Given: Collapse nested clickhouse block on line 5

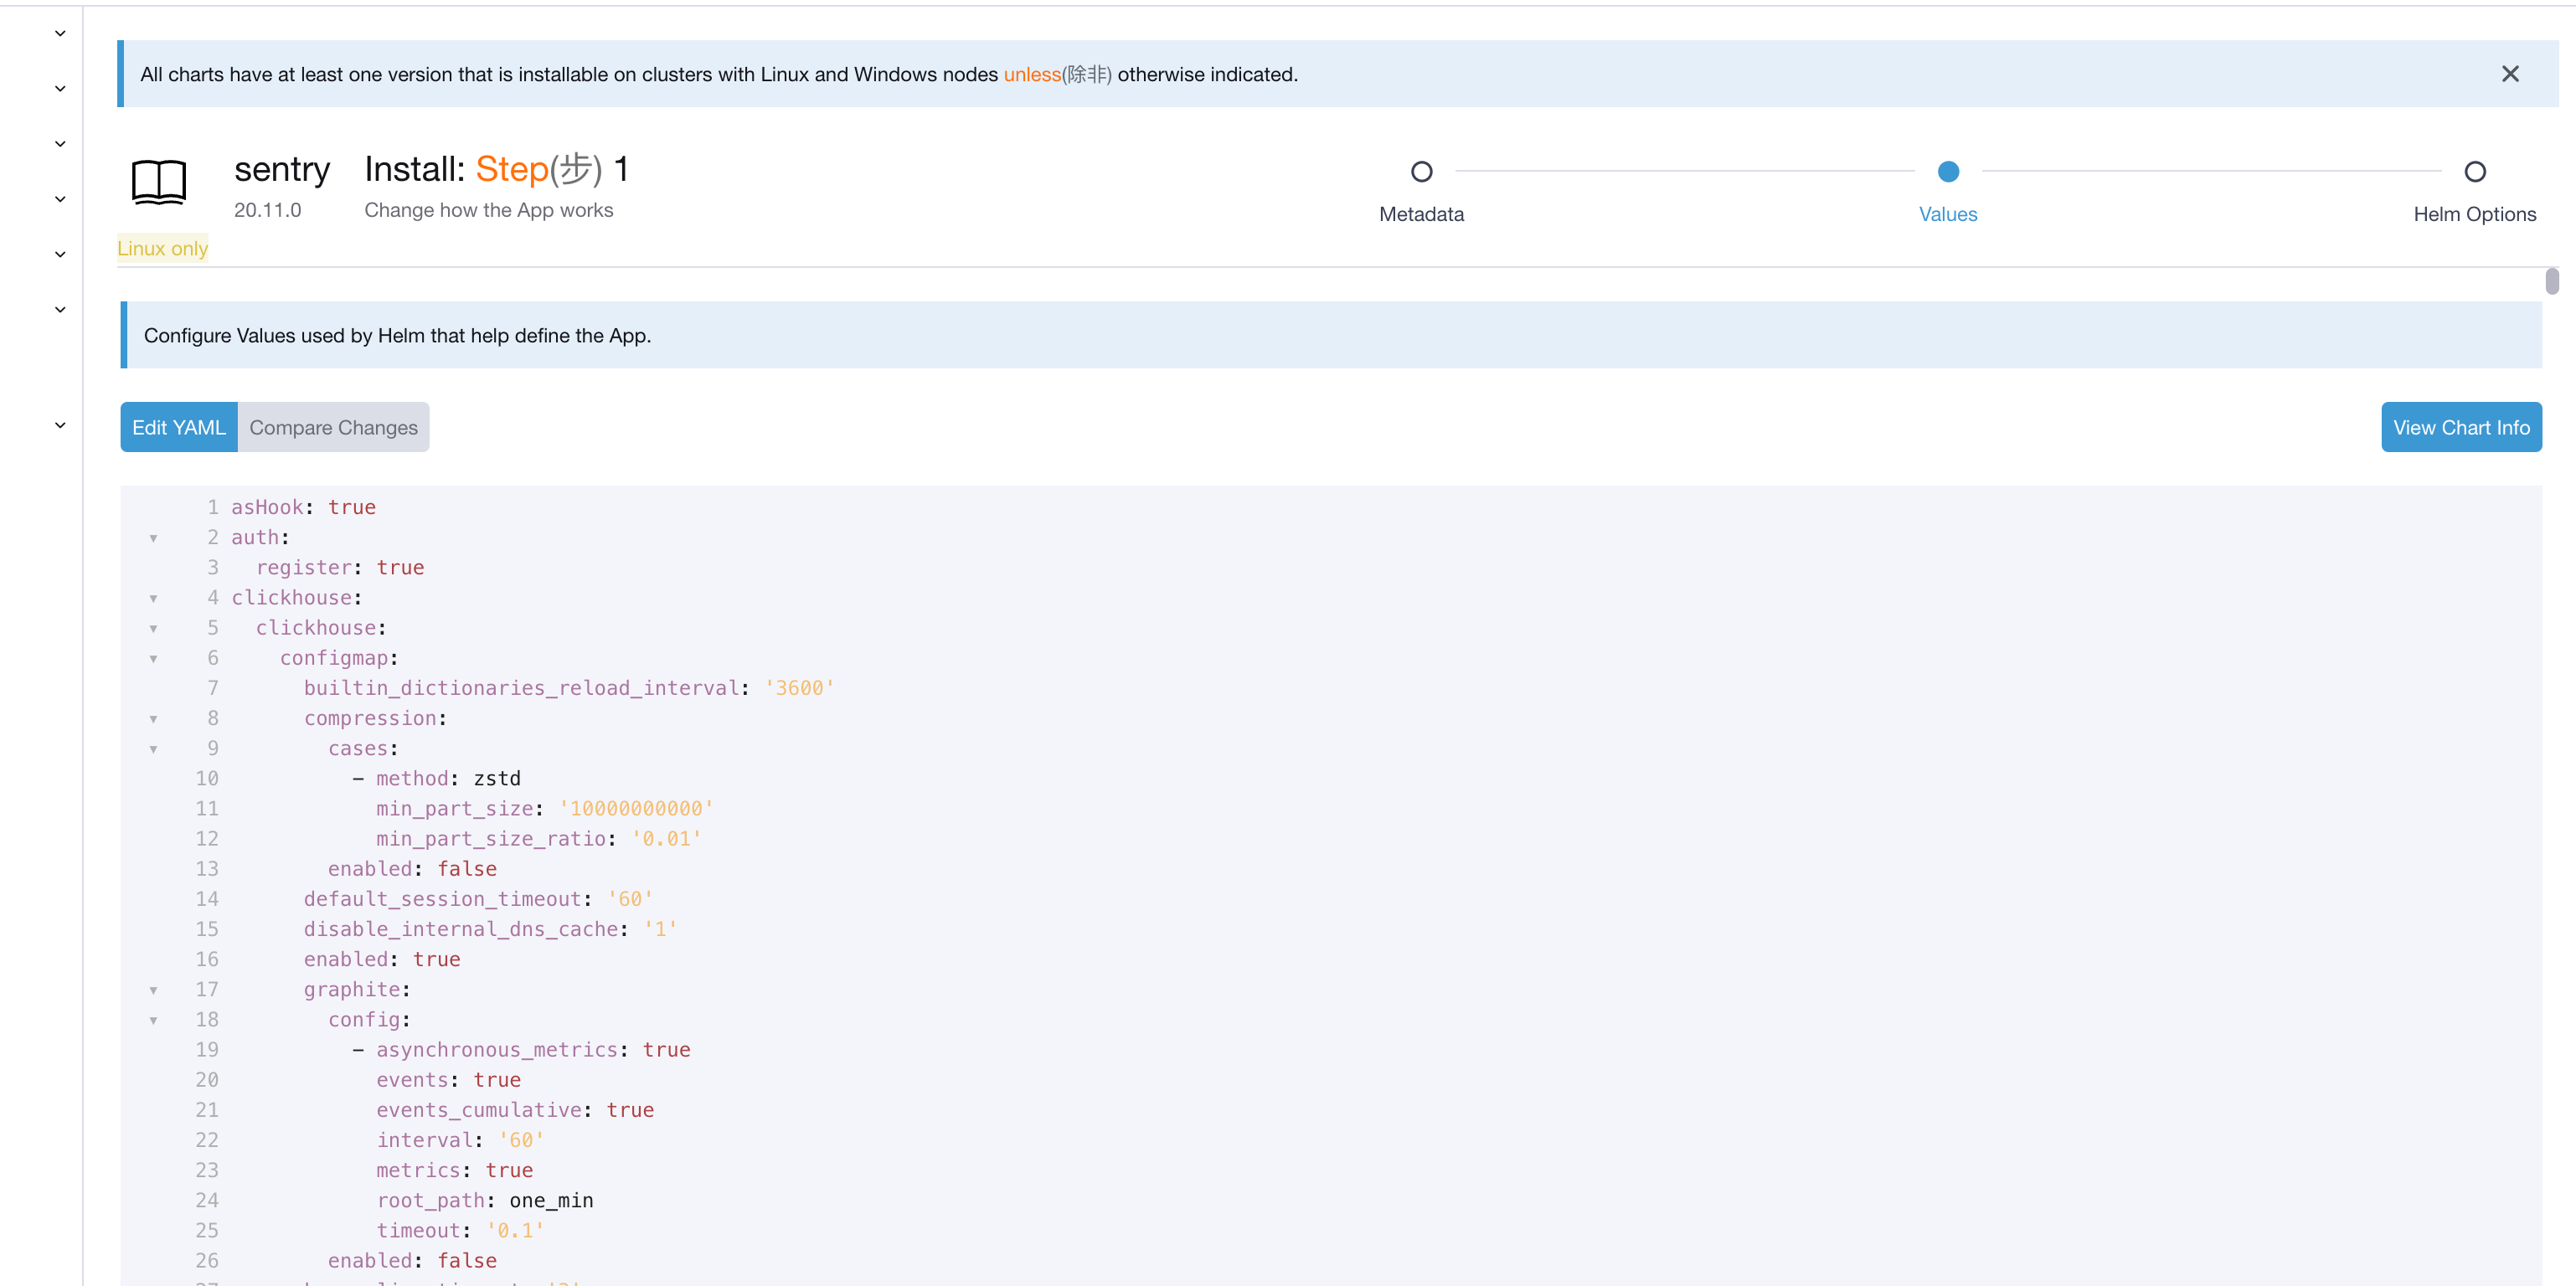Looking at the screenshot, I should 153,628.
